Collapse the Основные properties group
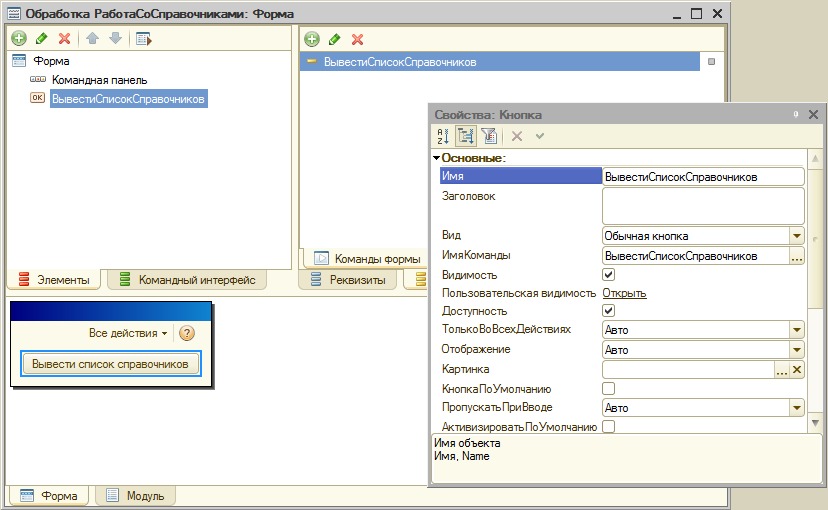Image resolution: width=828 pixels, height=510 pixels. click(x=436, y=158)
